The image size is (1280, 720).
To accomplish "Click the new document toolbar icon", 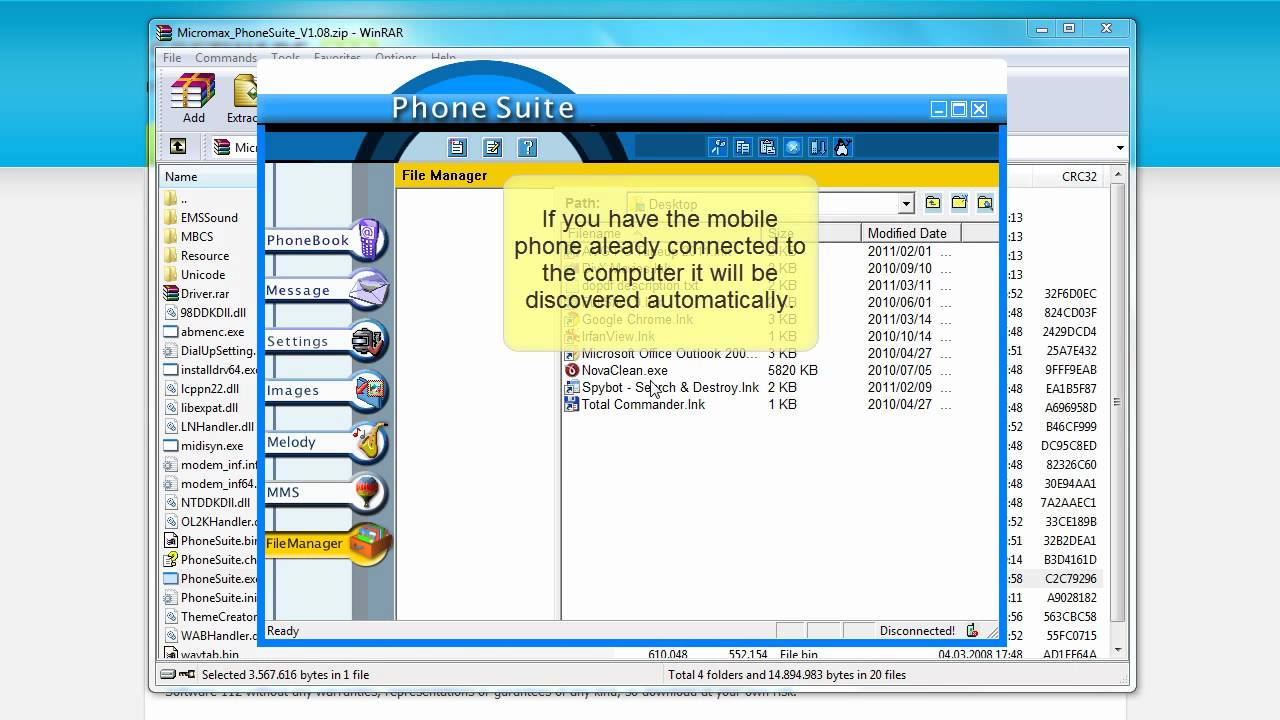I will point(457,147).
